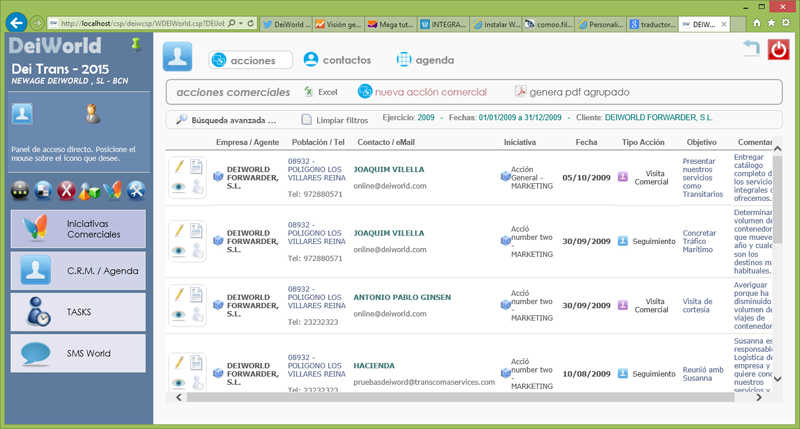Click the businessman figure icon in sidebar
This screenshot has width=800, height=429.
[92, 114]
